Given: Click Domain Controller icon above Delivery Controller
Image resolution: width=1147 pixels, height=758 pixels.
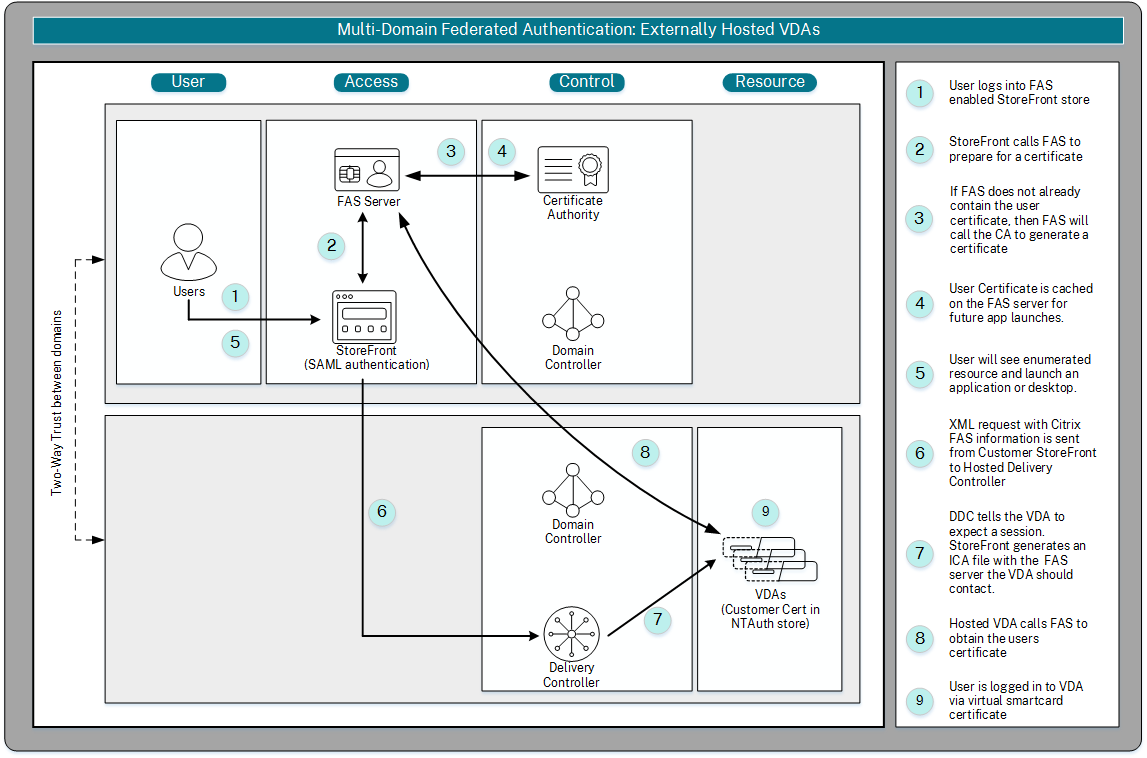Looking at the screenshot, I should click(573, 490).
